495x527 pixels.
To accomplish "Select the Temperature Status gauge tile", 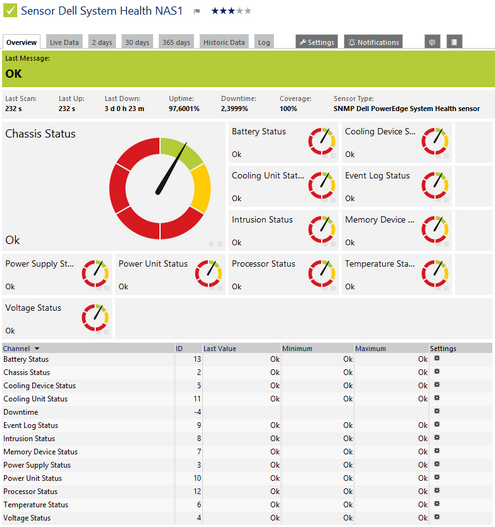I will pyautogui.click(x=397, y=275).
